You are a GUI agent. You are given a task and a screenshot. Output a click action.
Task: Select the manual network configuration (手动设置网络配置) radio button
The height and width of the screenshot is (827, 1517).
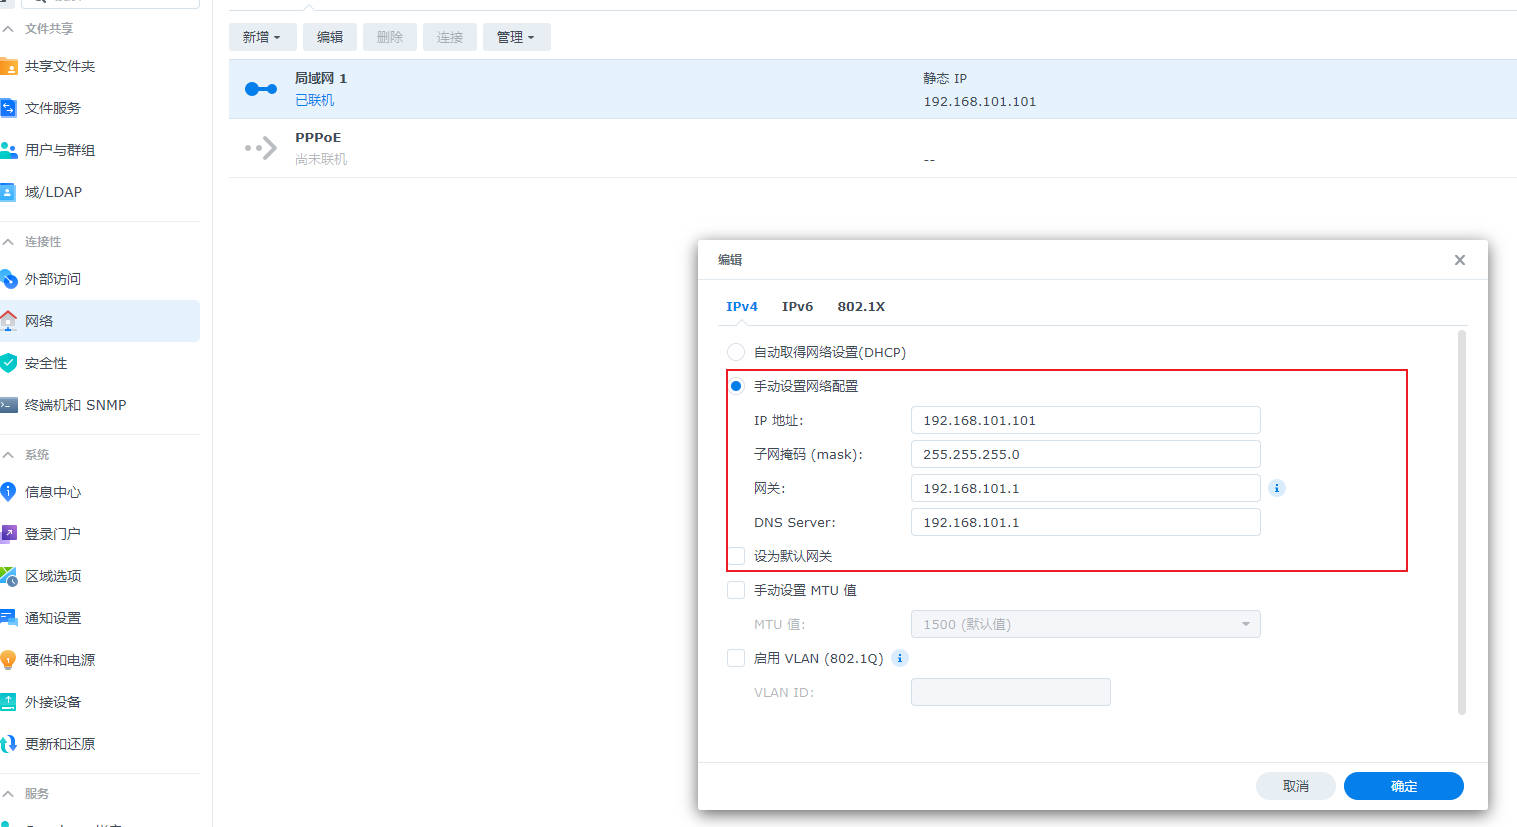tap(736, 386)
